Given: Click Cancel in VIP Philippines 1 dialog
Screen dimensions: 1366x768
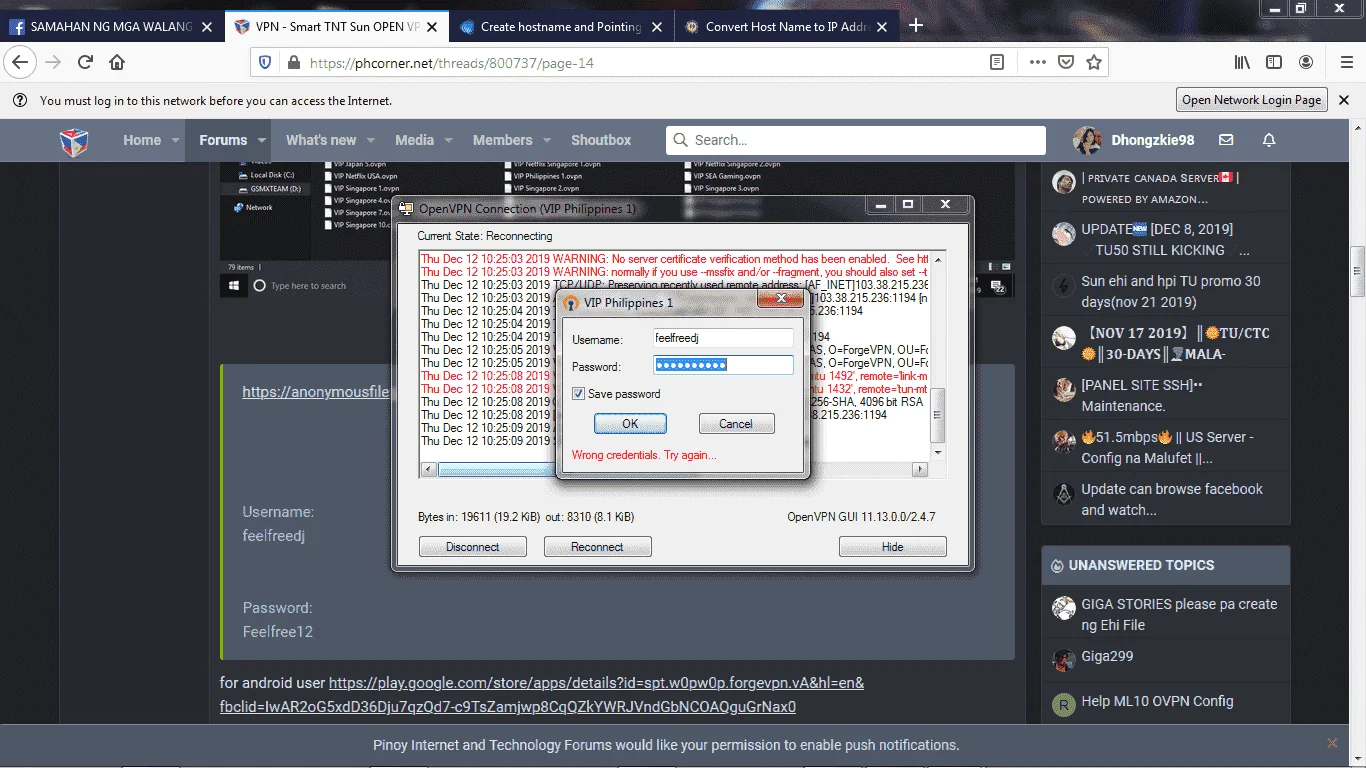Looking at the screenshot, I should click(x=736, y=424).
